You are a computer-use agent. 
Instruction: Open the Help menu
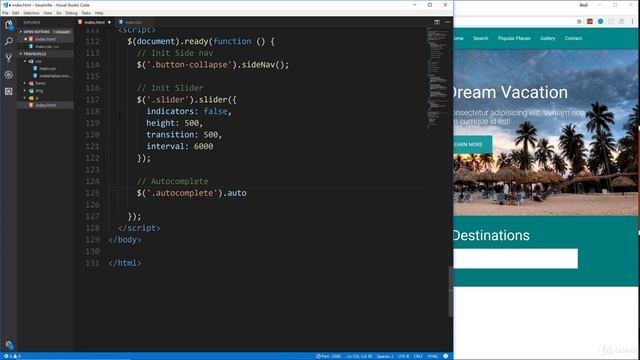click(99, 13)
